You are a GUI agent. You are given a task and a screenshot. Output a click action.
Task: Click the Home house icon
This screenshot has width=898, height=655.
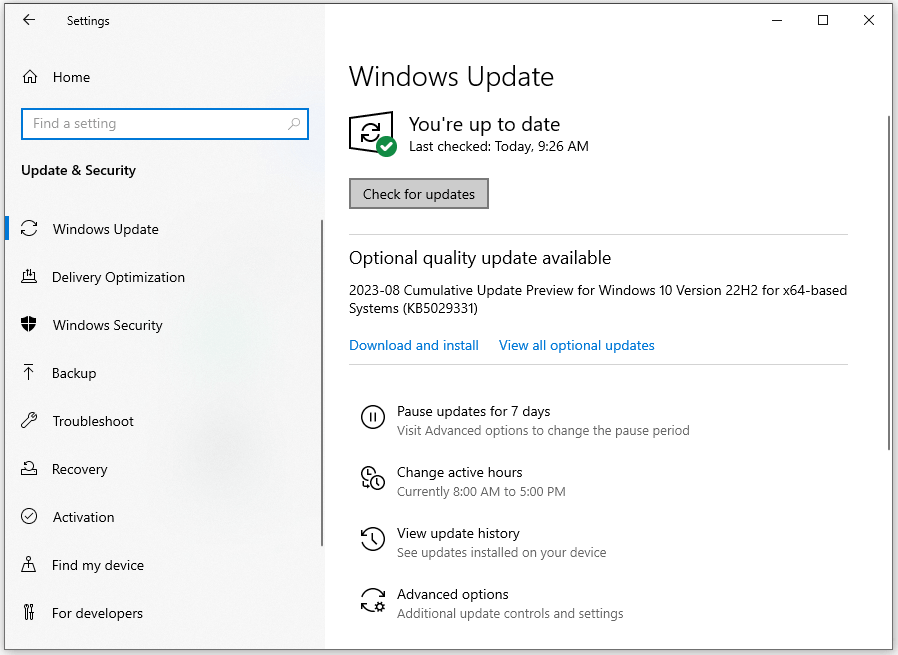(30, 77)
